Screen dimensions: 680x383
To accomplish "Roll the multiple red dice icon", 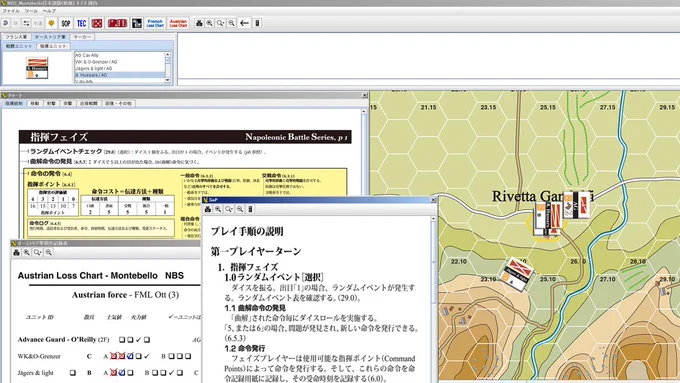I will pyautogui.click(x=117, y=23).
